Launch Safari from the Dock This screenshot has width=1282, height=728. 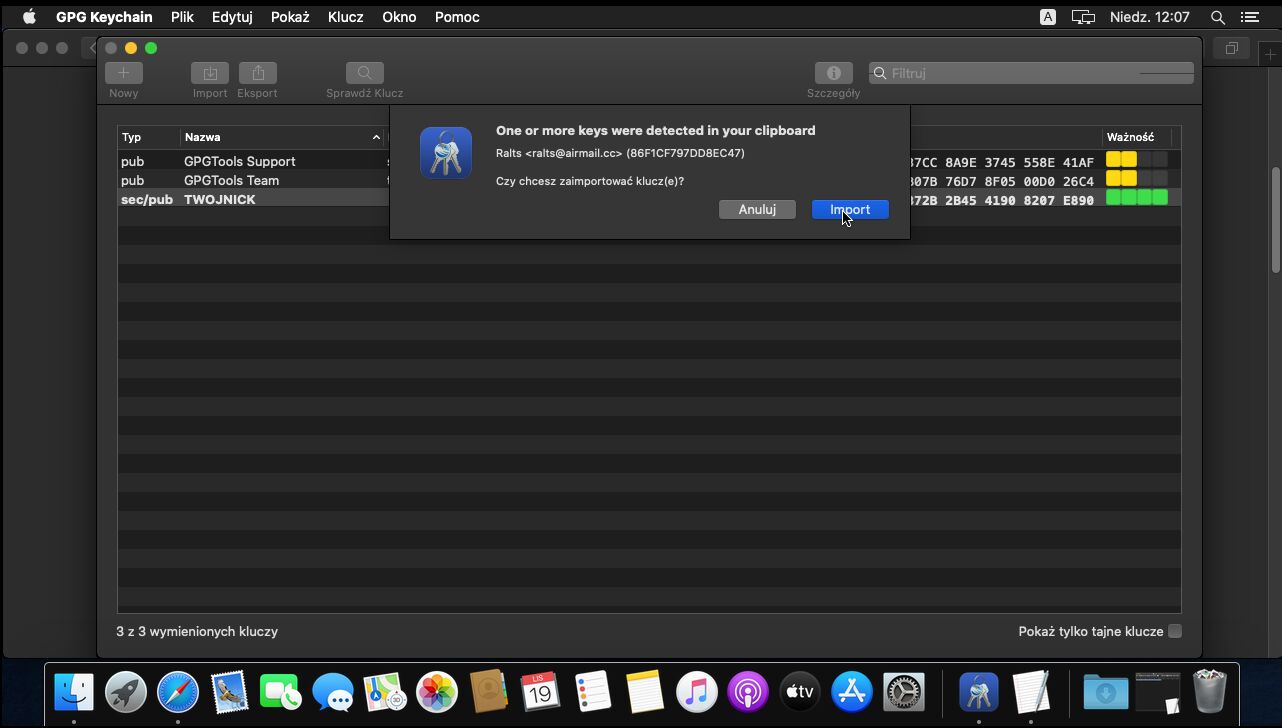[177, 691]
